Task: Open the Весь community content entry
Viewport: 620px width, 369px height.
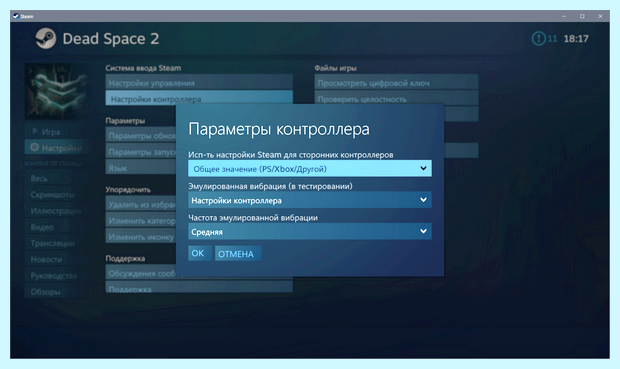Action: pyautogui.click(x=56, y=178)
